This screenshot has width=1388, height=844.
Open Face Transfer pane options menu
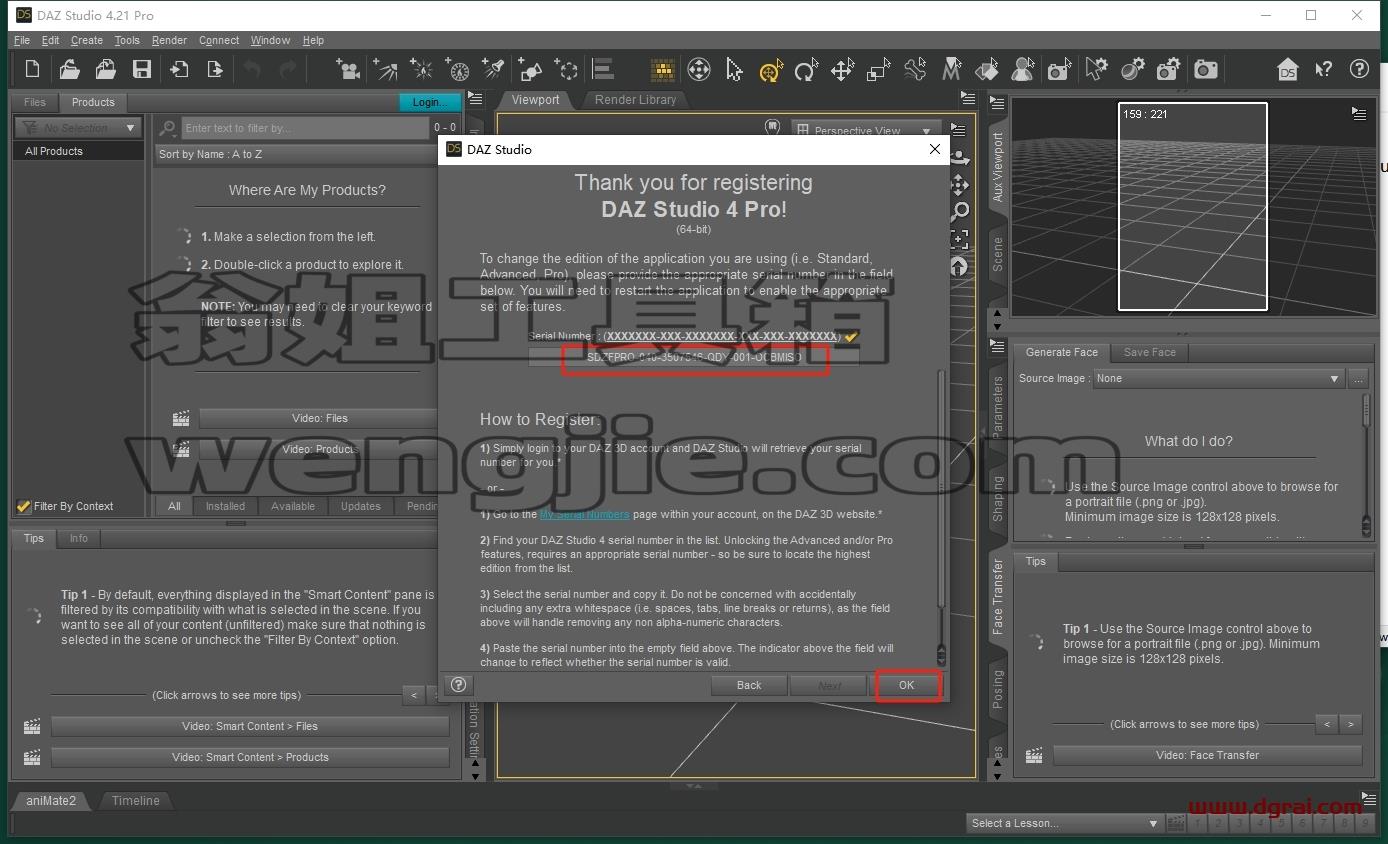pyautogui.click(x=997, y=347)
